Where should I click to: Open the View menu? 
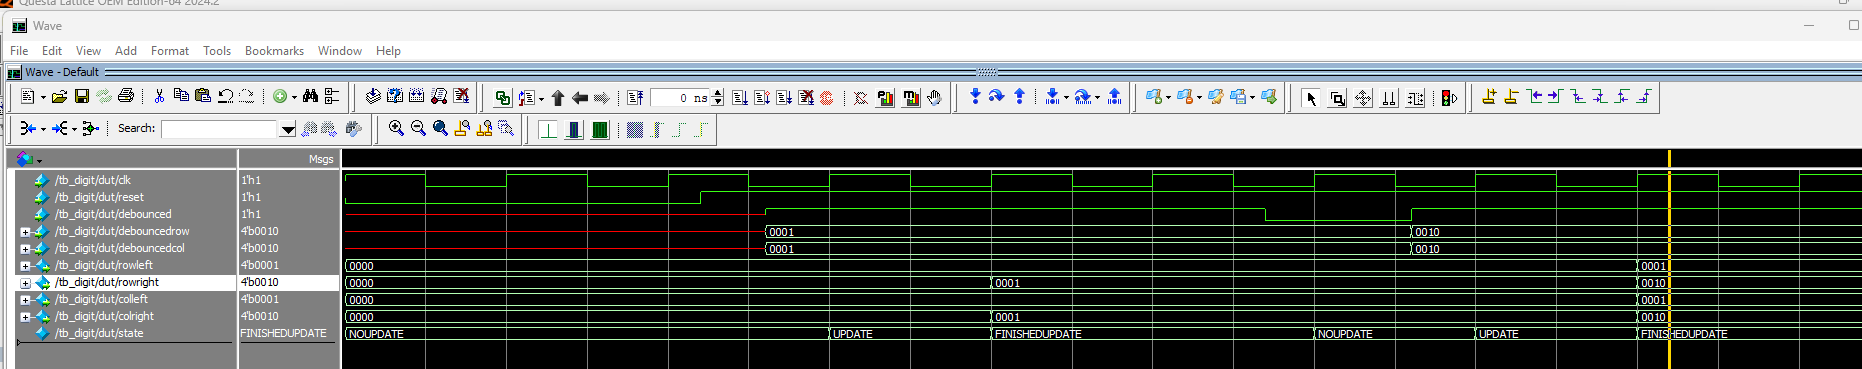[88, 51]
